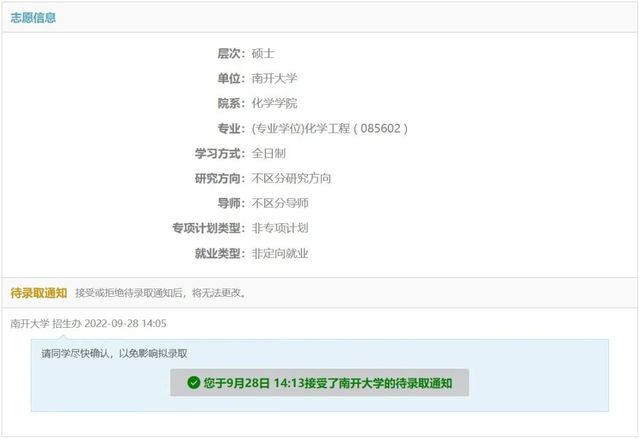639x439 pixels.
Task: Click the sender line 南开大学 招生办 2022-09-28
Action: point(88,323)
